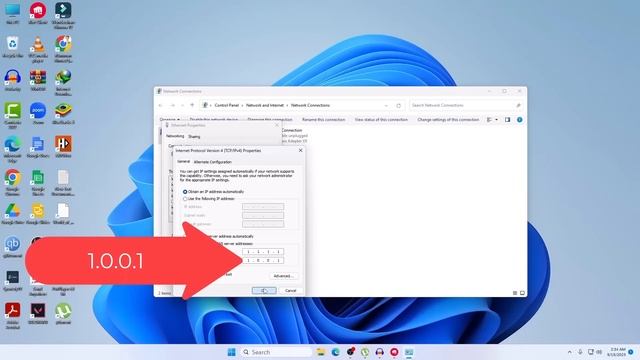The image size is (640, 360).
Task: Launch qBittorrent desktop shortcut
Action: click(x=13, y=247)
